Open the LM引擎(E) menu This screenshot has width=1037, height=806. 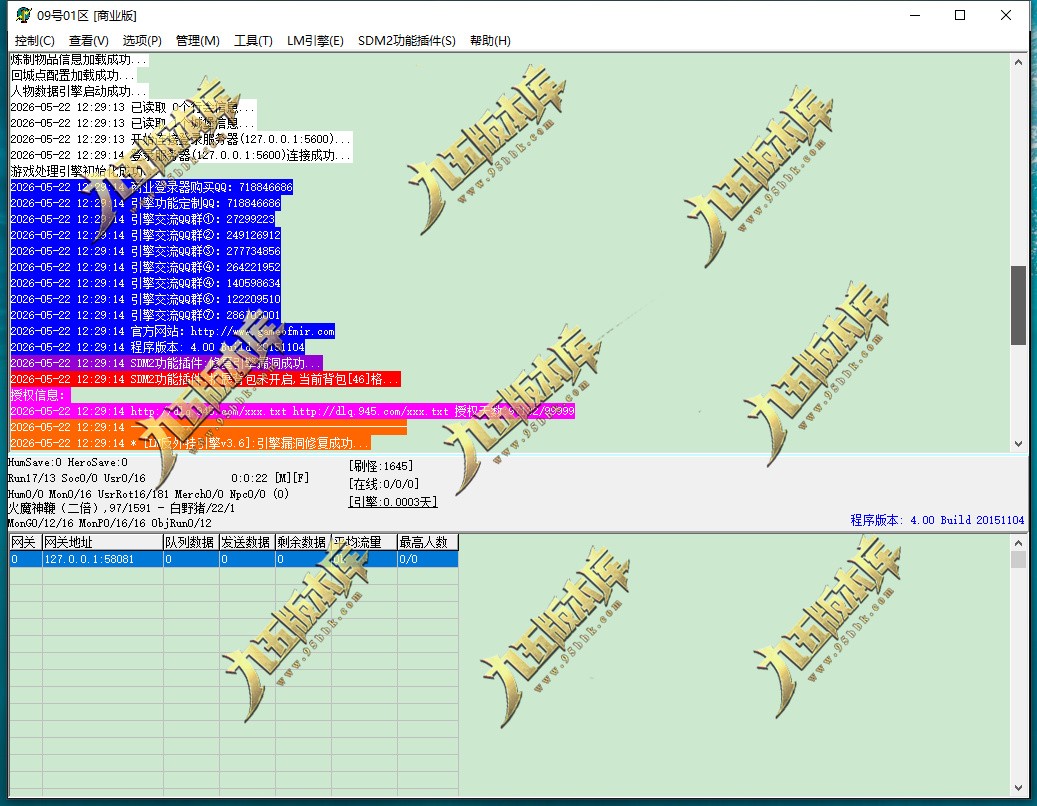[x=315, y=41]
